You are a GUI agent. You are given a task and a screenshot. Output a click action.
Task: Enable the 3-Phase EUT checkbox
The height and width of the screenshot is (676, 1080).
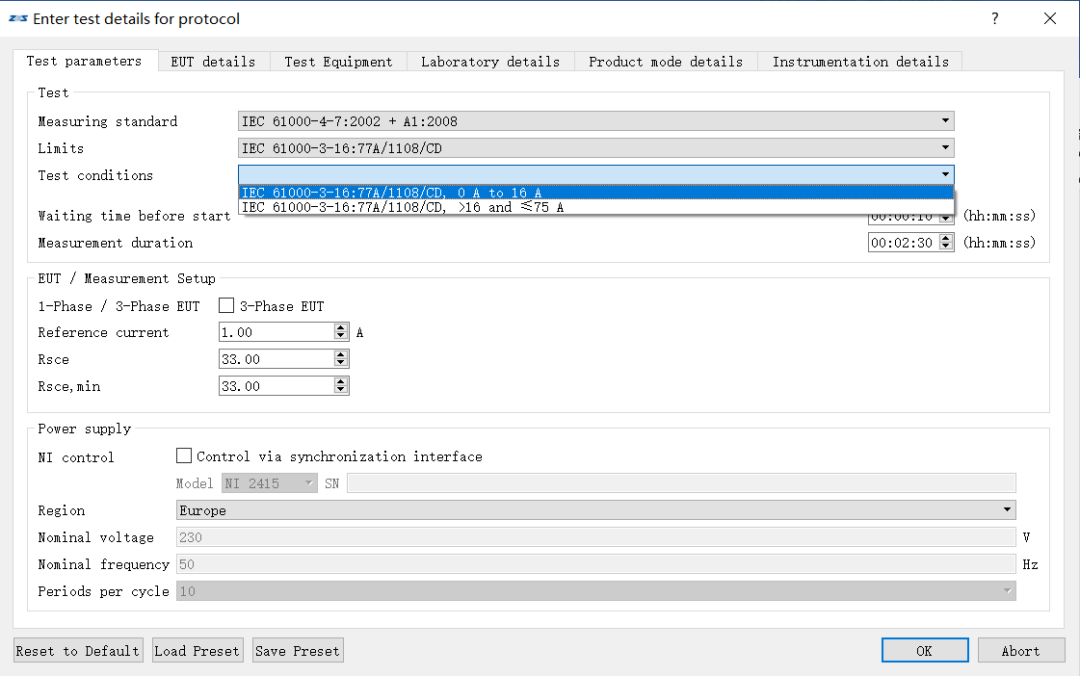point(226,305)
